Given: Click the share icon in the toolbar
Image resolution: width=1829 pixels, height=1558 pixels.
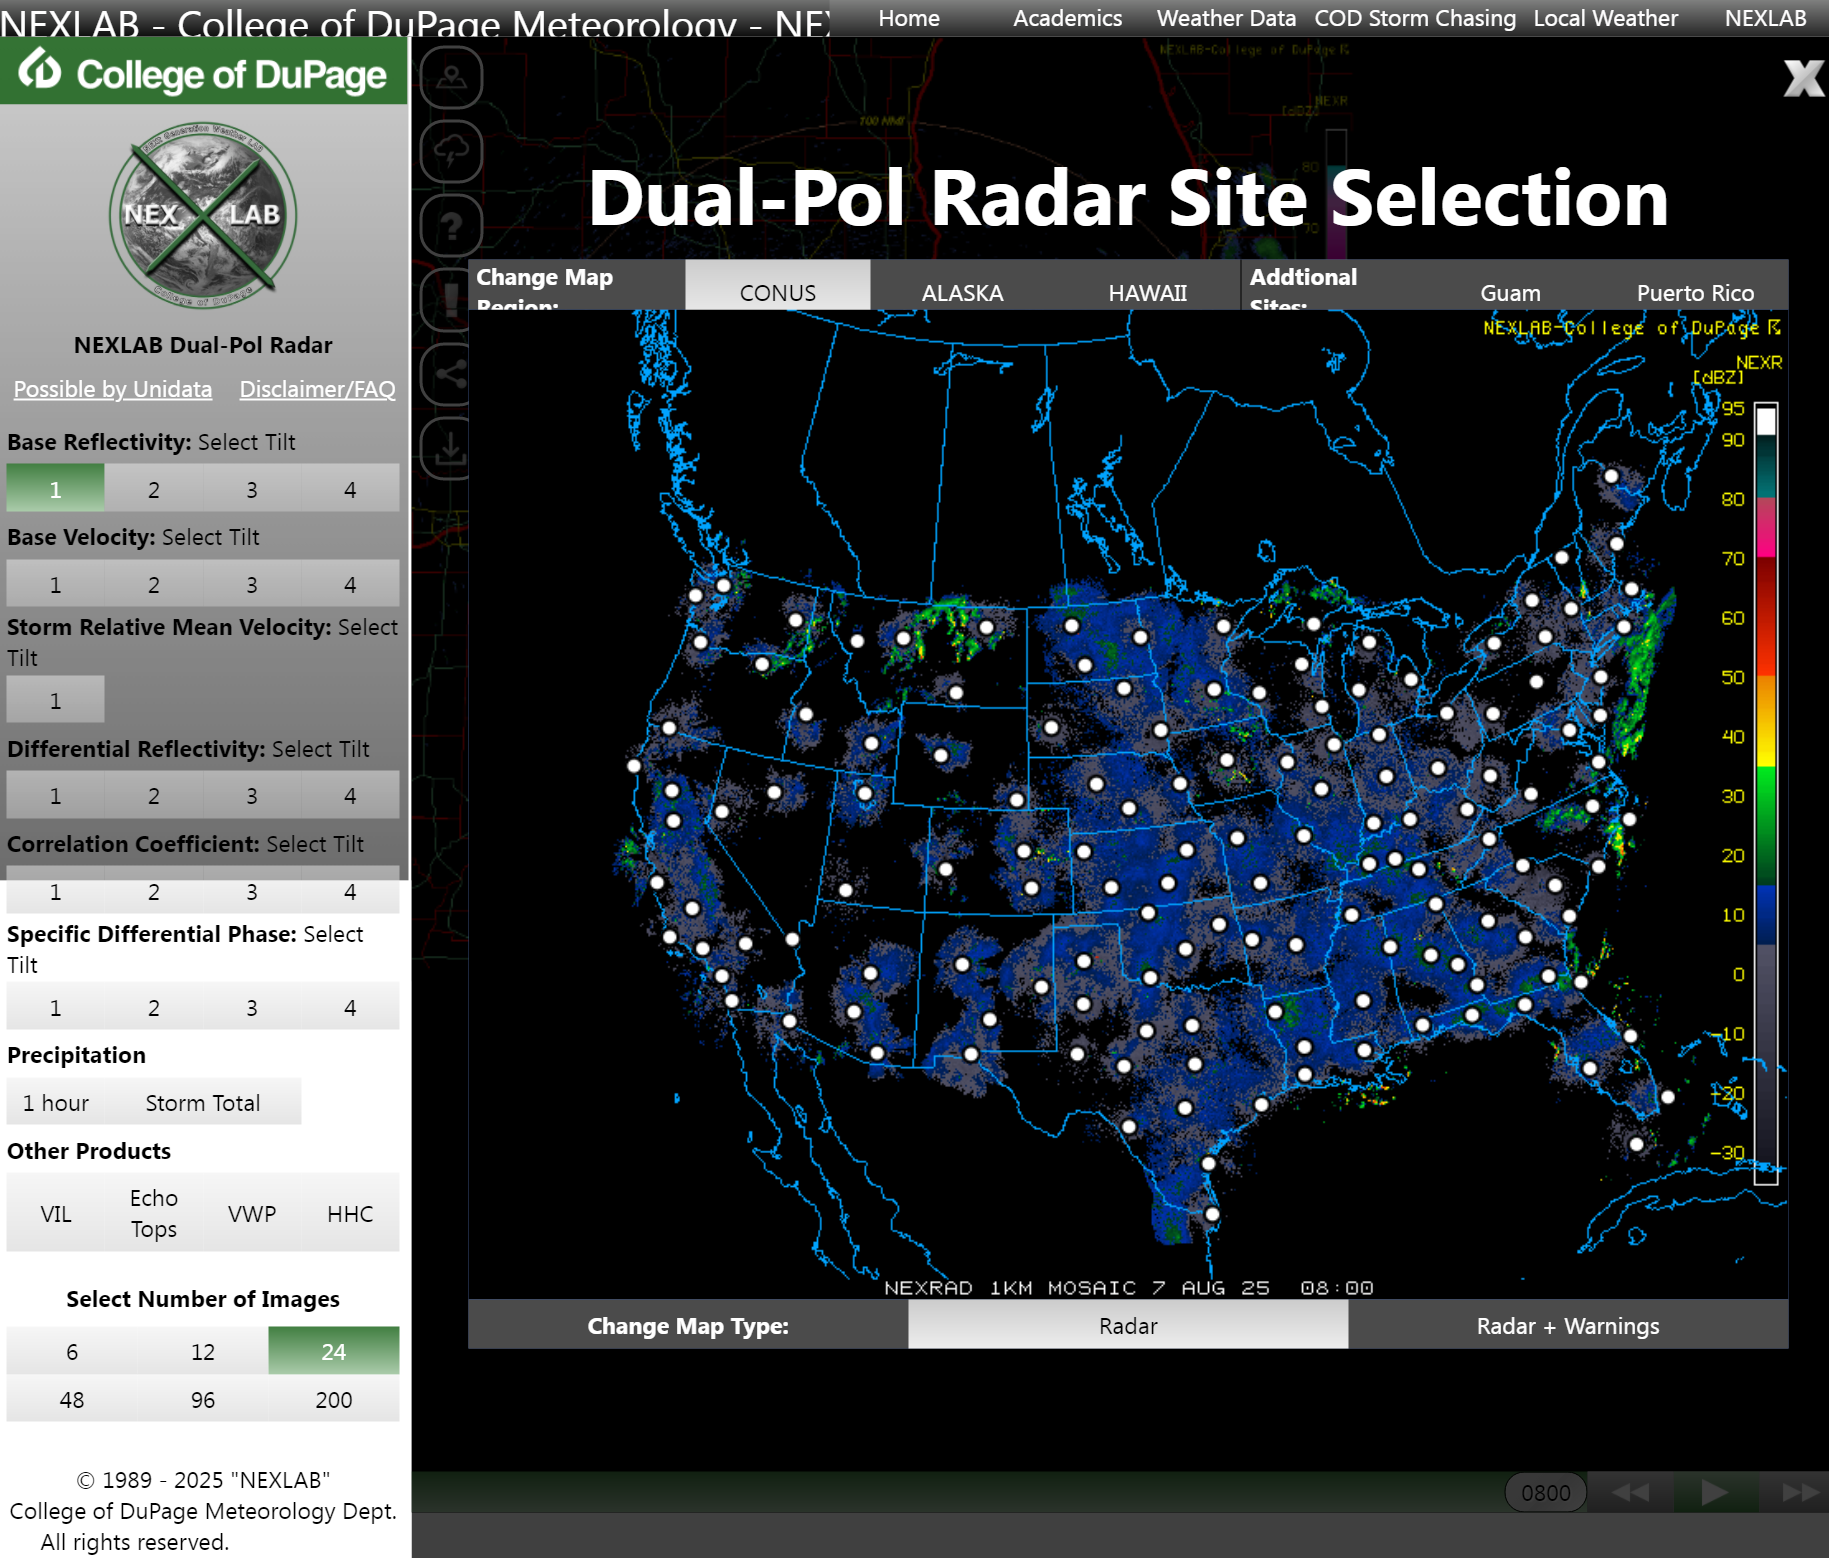Looking at the screenshot, I should [x=451, y=374].
